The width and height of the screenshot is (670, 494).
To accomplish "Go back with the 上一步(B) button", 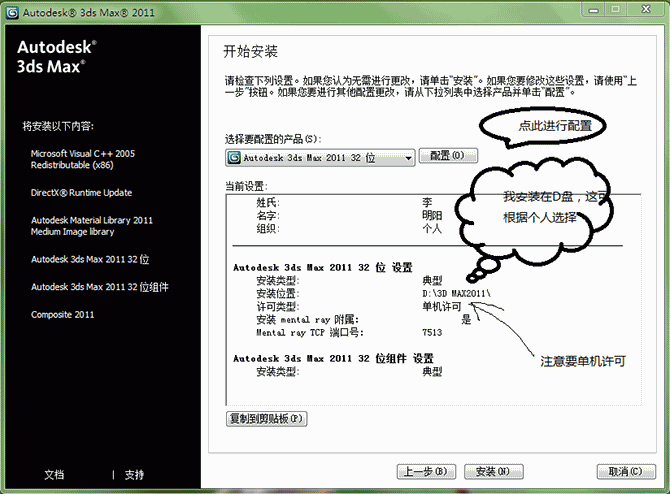I will pyautogui.click(x=426, y=471).
